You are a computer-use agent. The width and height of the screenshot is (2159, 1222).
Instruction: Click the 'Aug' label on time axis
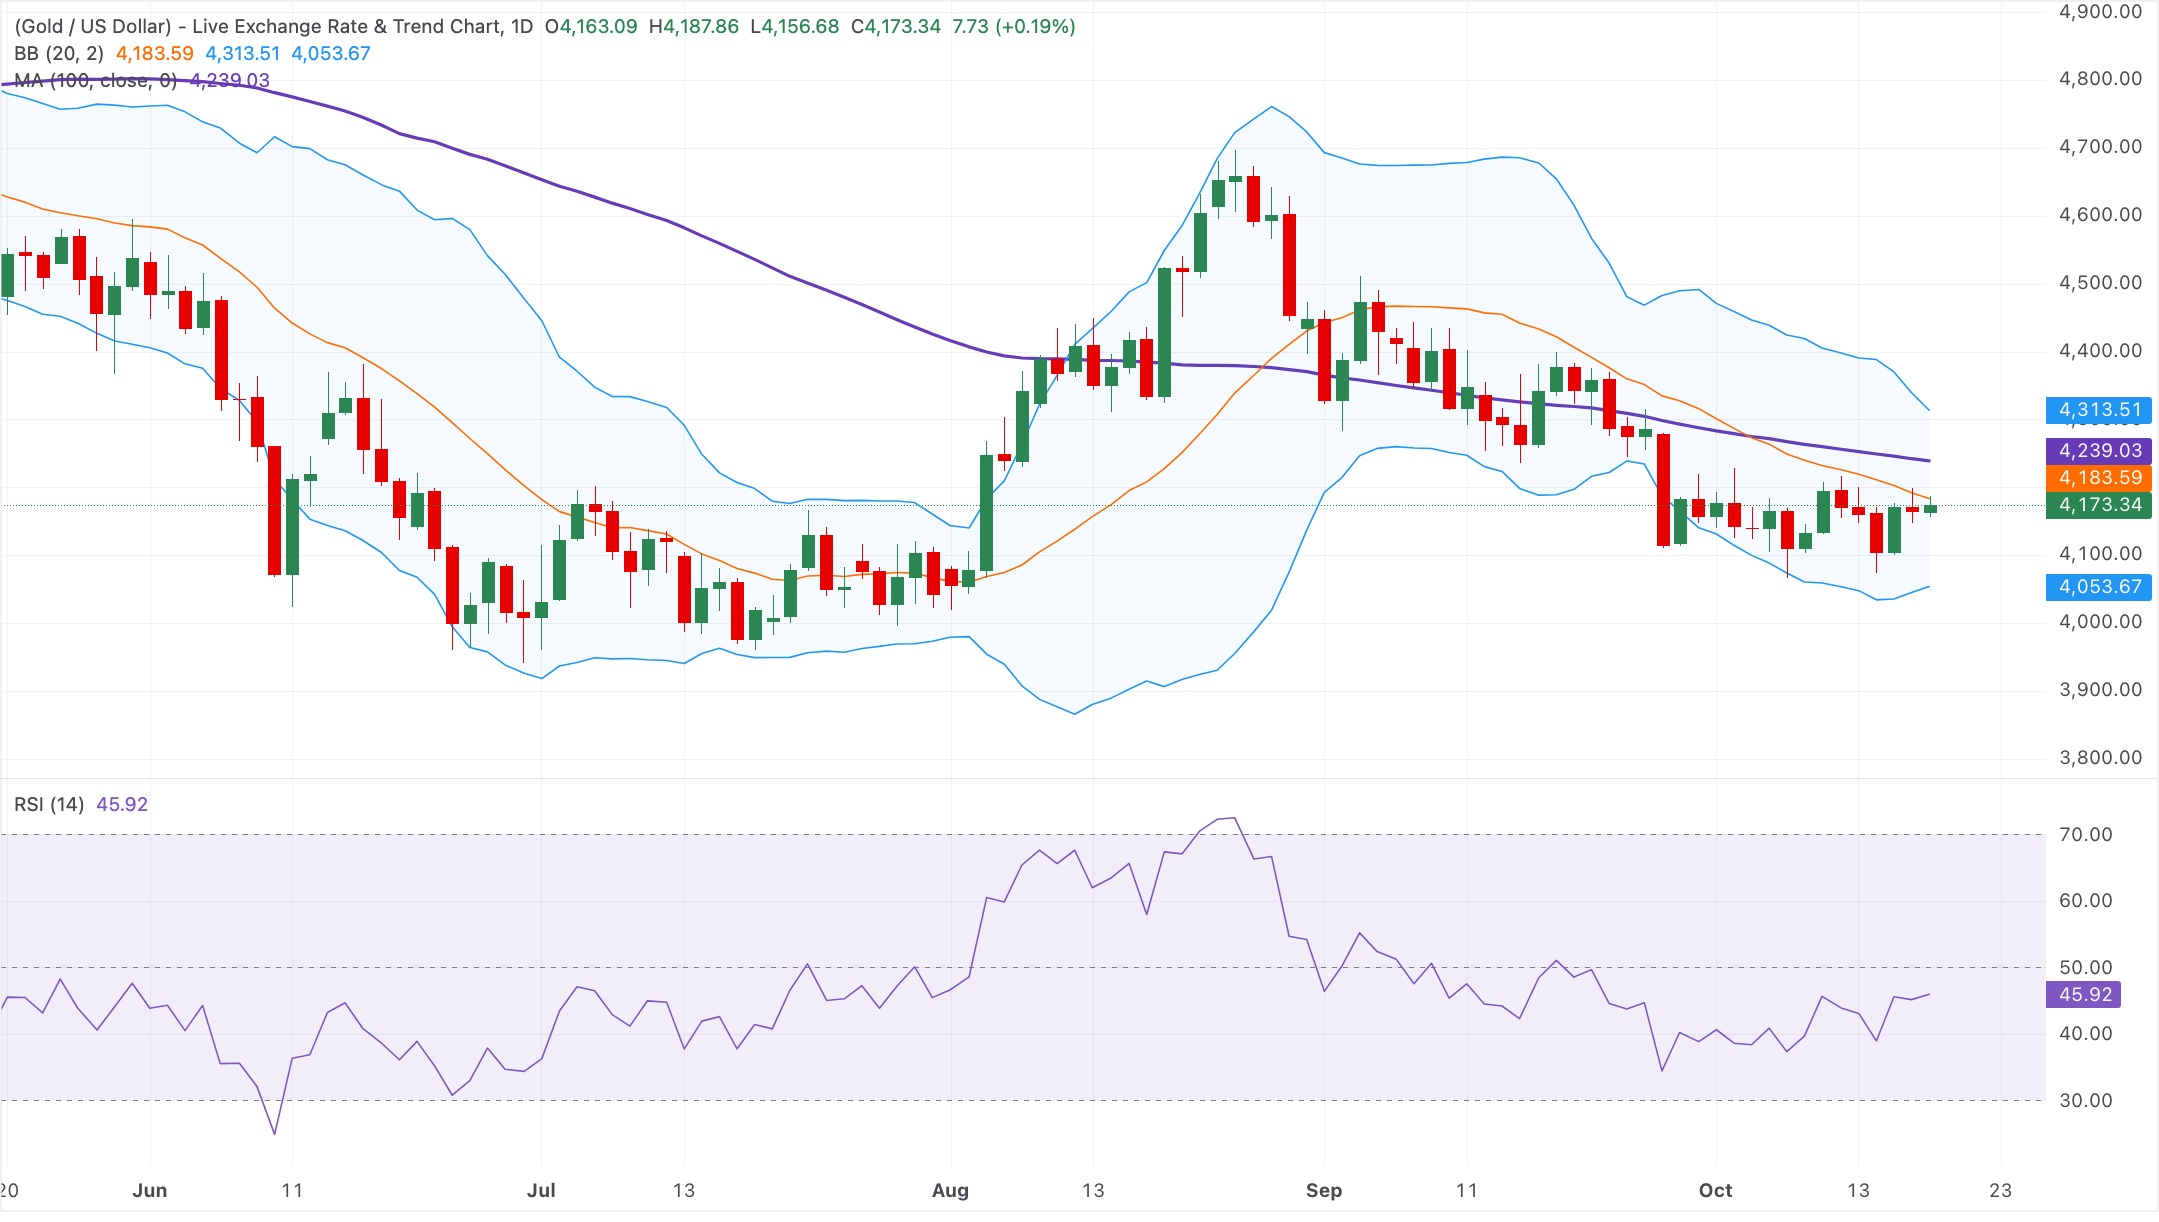click(x=950, y=1190)
